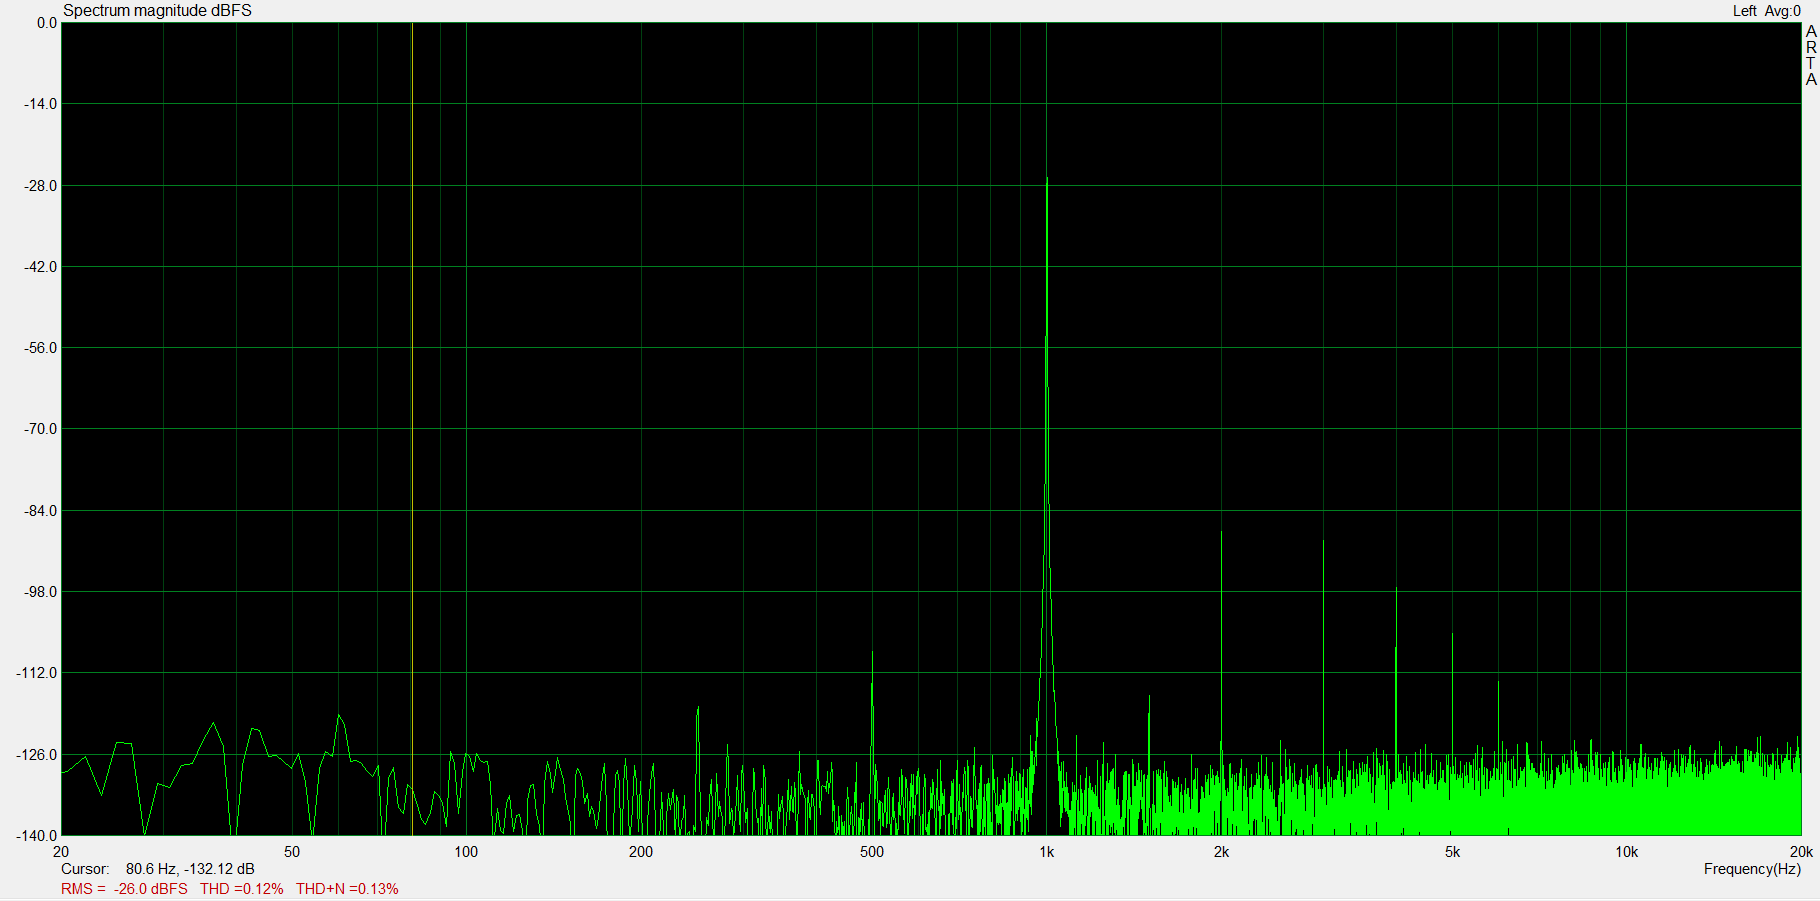Screen dimensions: 1820x901
Task: Click the '2k' frequency axis label
Action: pyautogui.click(x=1221, y=852)
